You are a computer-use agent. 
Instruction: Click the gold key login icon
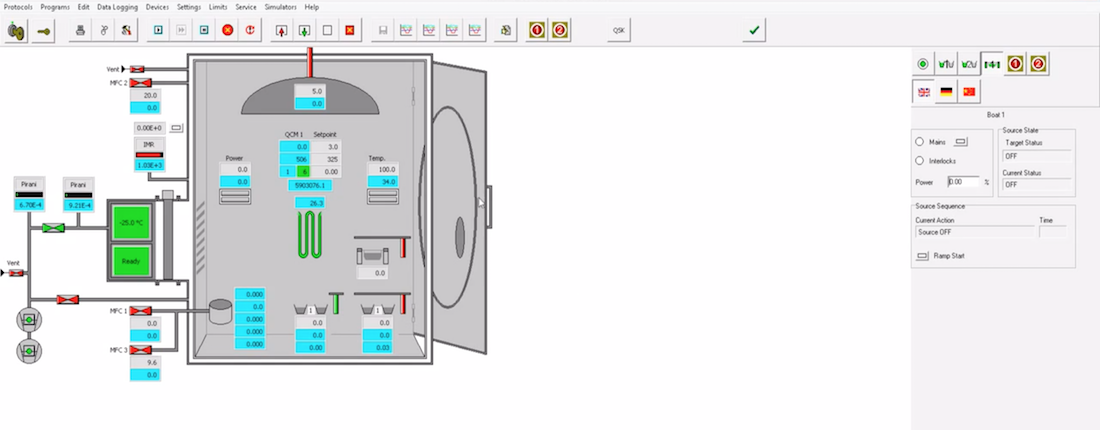tap(45, 30)
